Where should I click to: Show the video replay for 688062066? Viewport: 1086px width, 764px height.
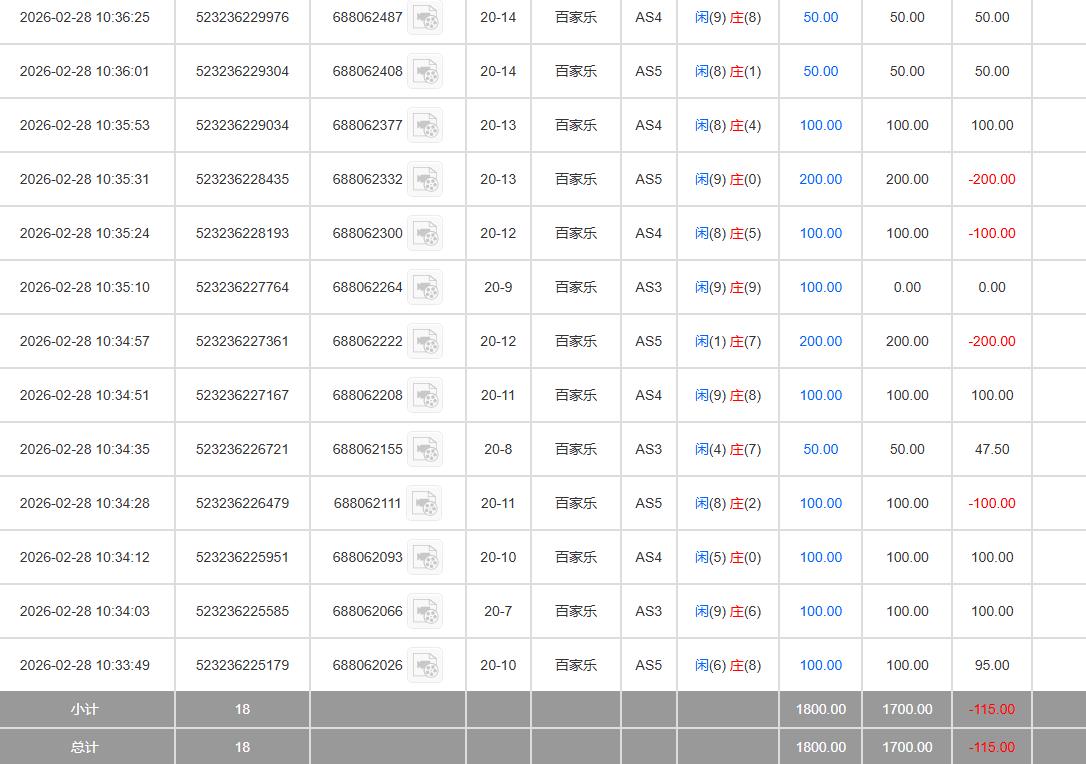425,612
